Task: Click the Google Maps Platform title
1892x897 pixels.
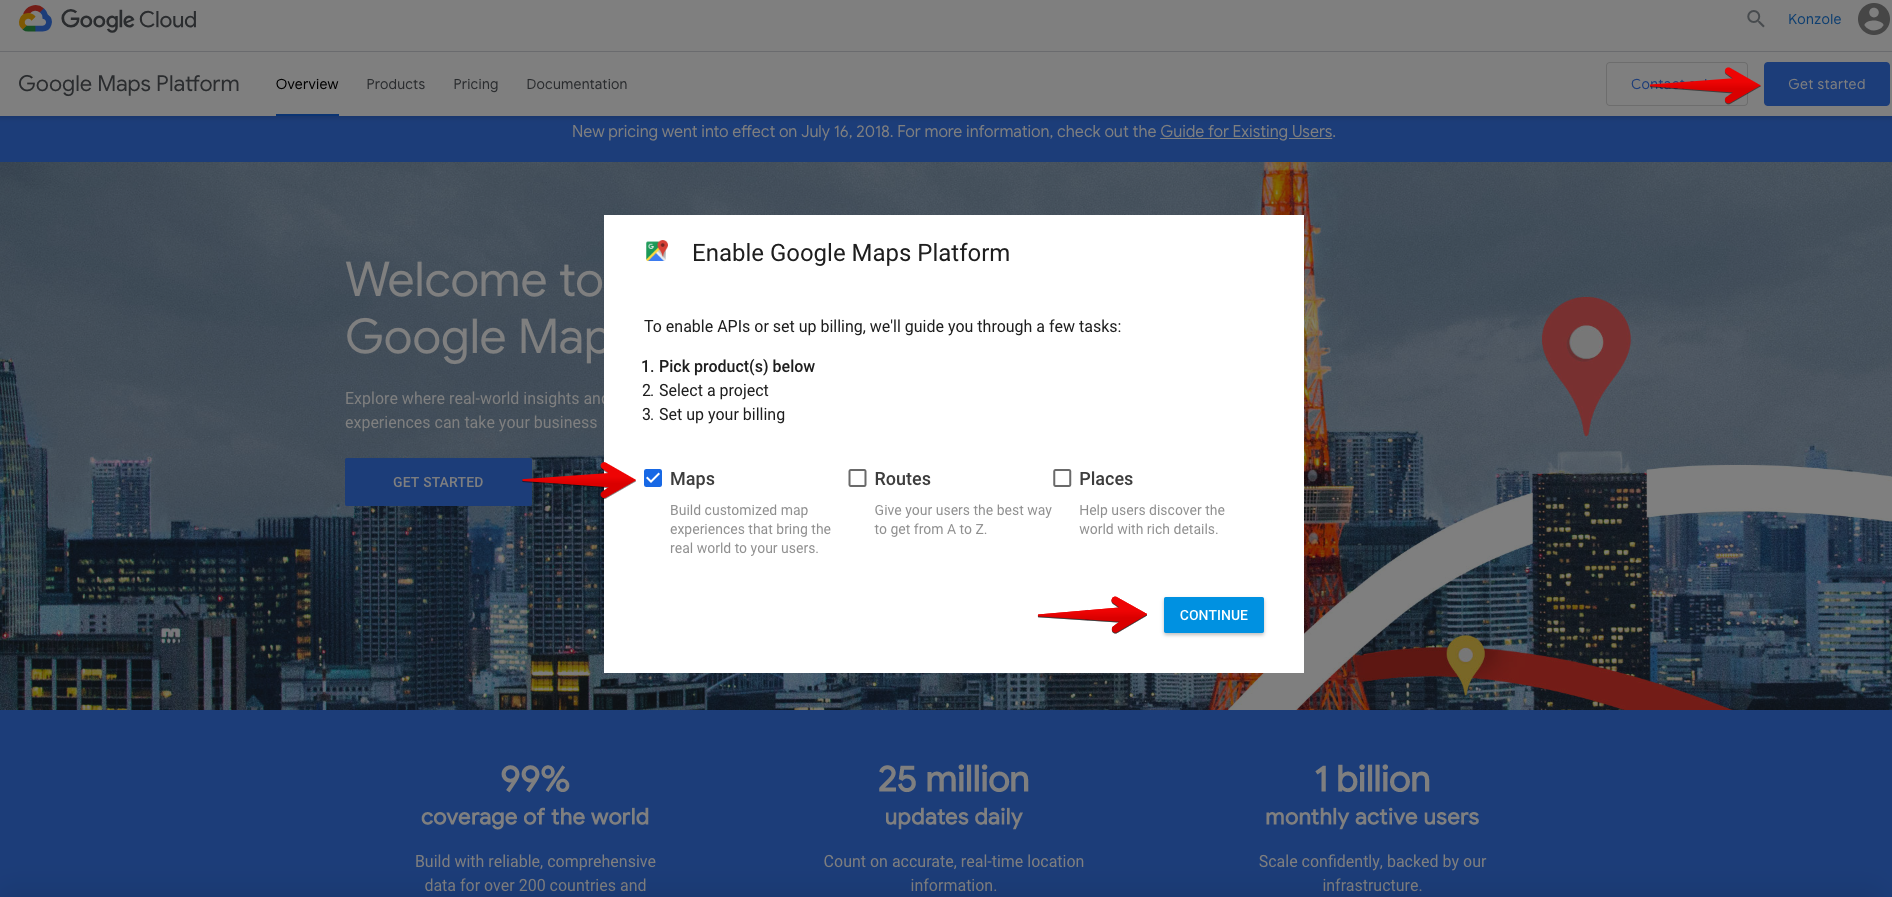Action: (129, 84)
